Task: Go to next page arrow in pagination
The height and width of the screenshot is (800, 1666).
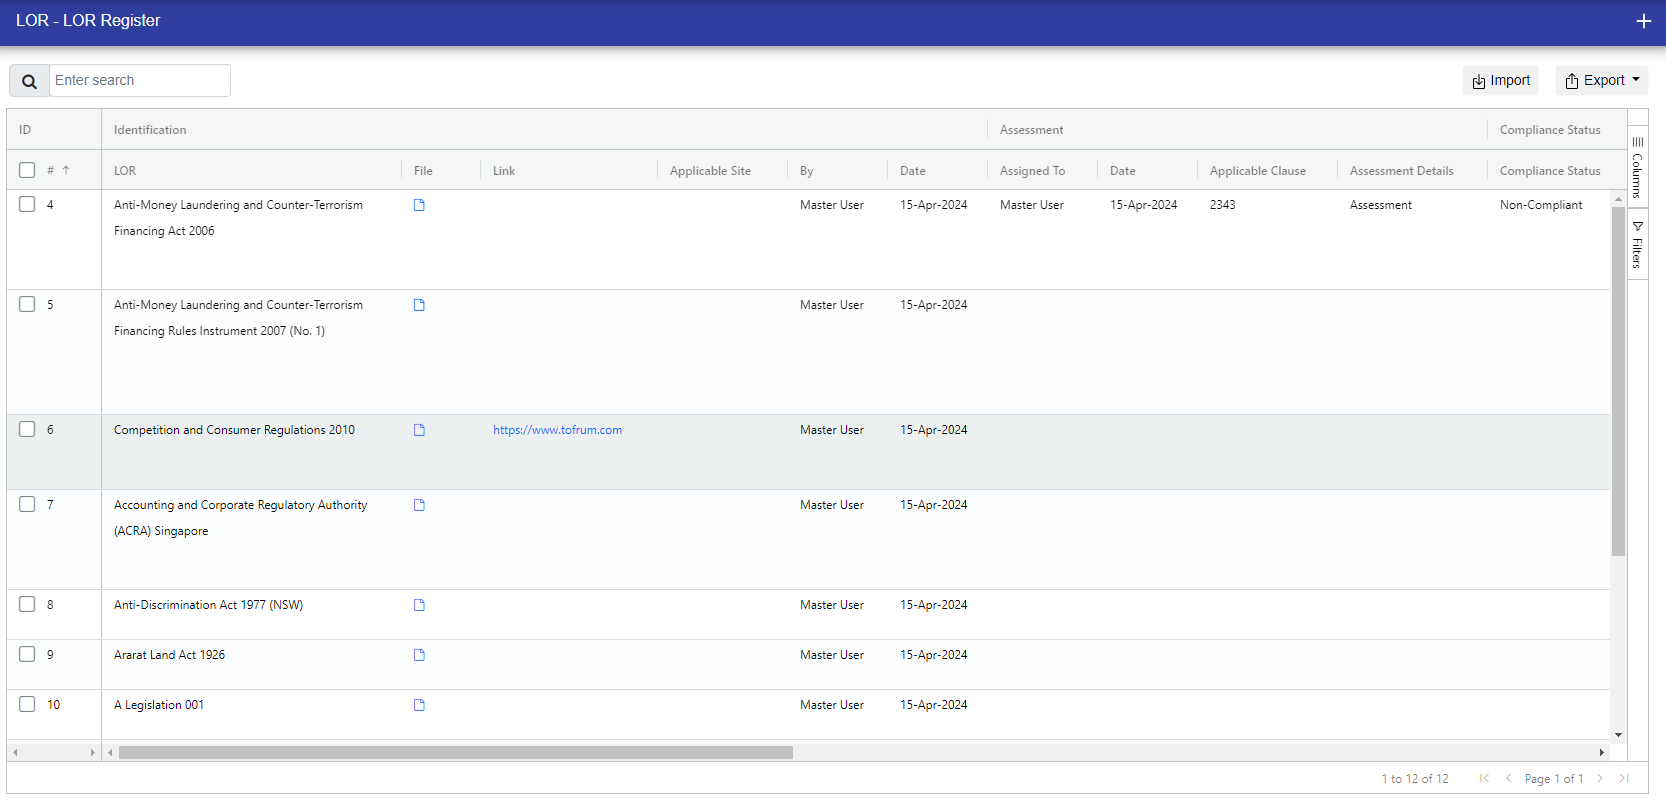Action: [1600, 778]
